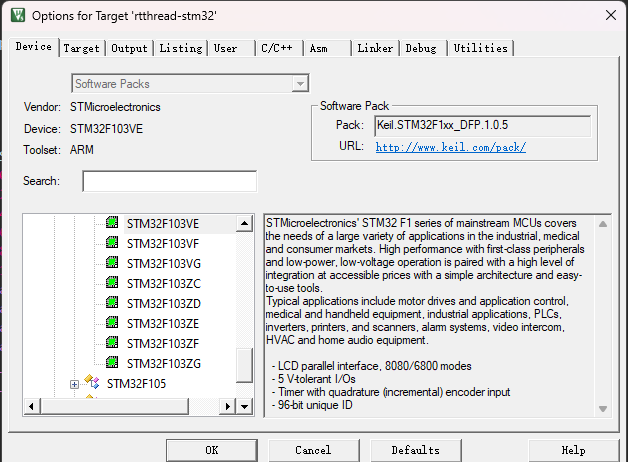The width and height of the screenshot is (628, 462).
Task: Click device list scroll right arrow
Action: pos(227,407)
